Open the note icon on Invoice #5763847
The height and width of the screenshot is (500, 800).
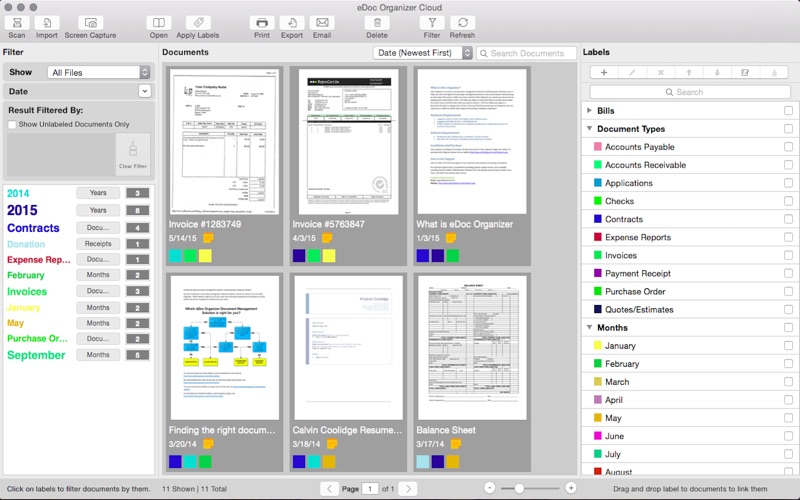(x=327, y=238)
